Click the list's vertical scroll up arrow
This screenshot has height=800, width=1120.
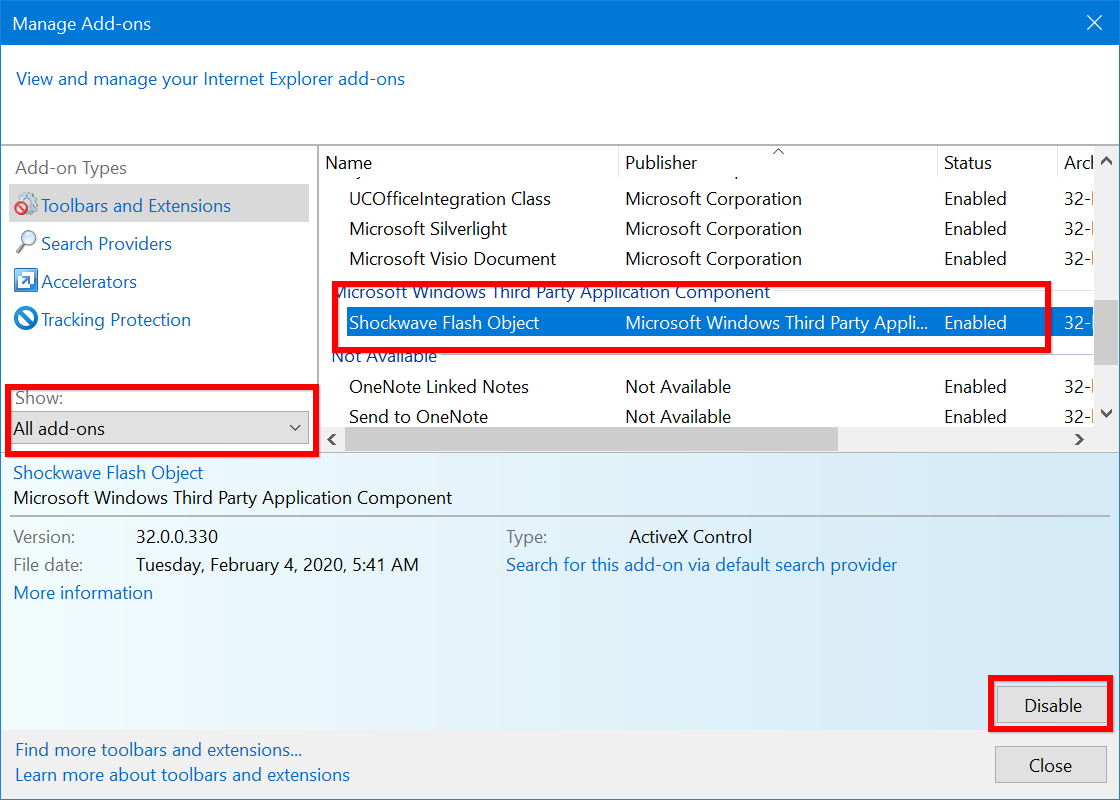click(1106, 161)
